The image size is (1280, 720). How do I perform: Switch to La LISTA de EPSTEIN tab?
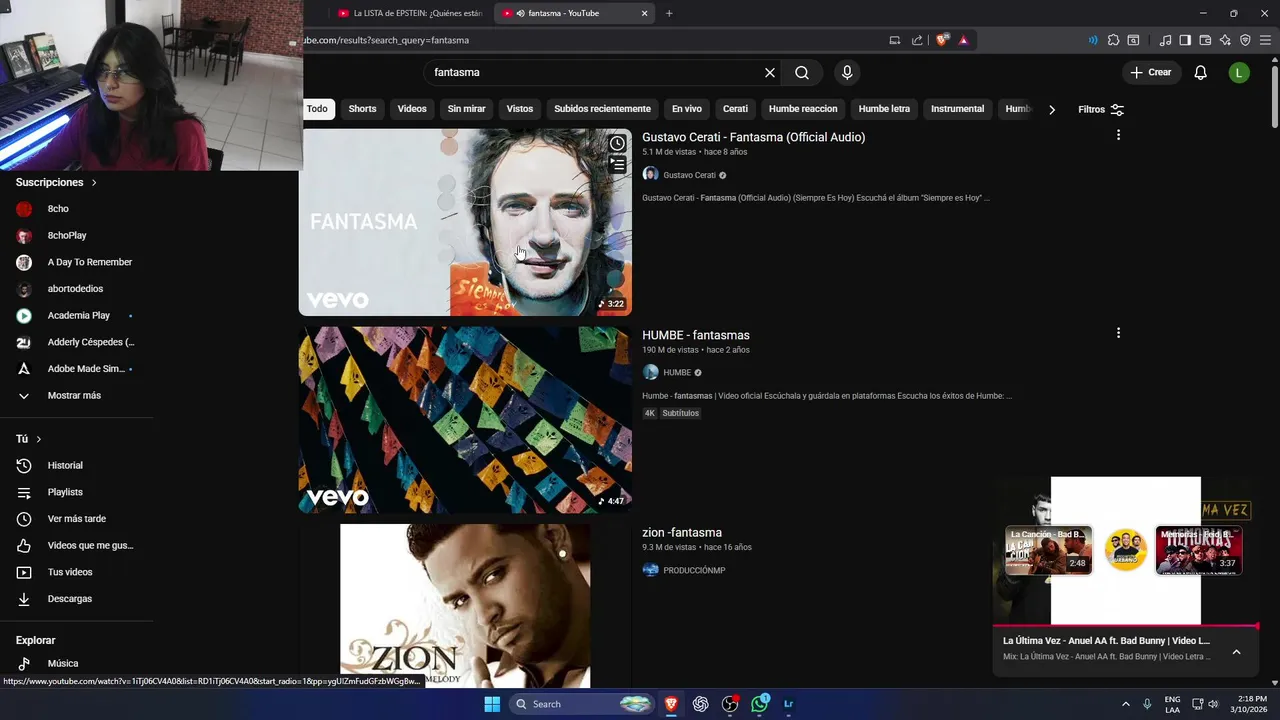(410, 13)
